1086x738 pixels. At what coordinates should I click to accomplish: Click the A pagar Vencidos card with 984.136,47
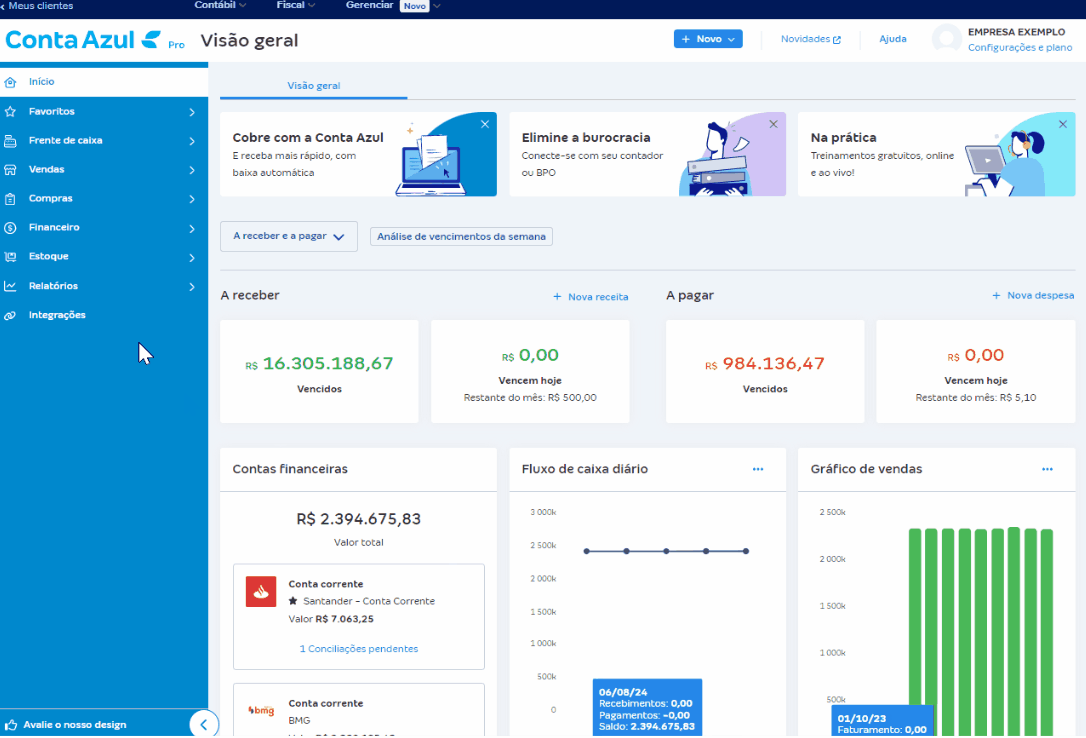point(765,372)
